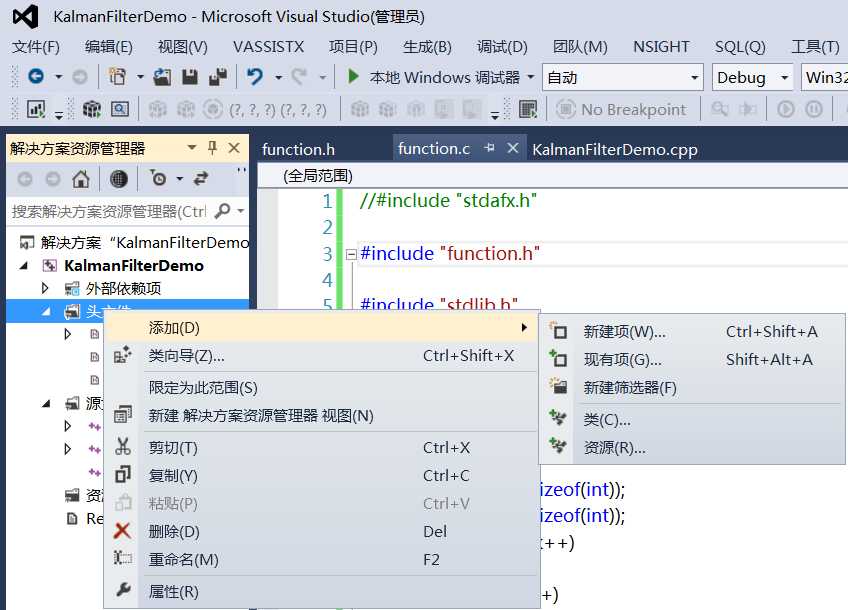Choose 新建项(W)... in Add submenu

pos(692,331)
